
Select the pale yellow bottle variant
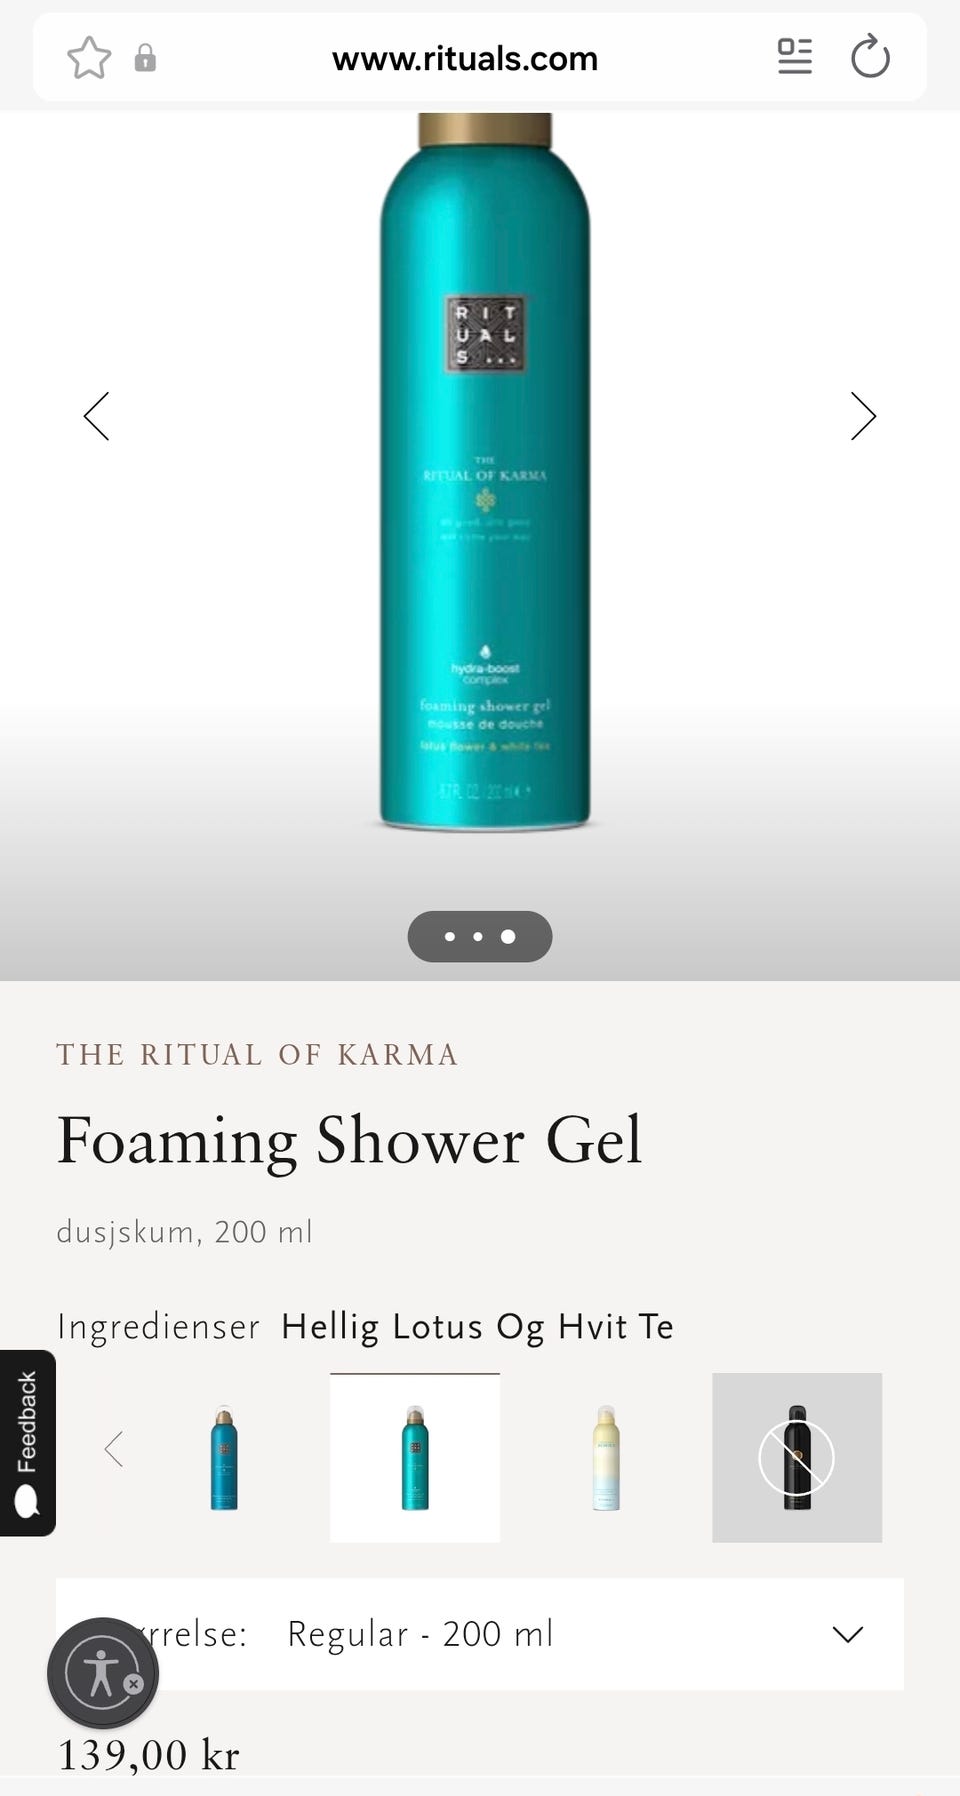(x=606, y=1458)
